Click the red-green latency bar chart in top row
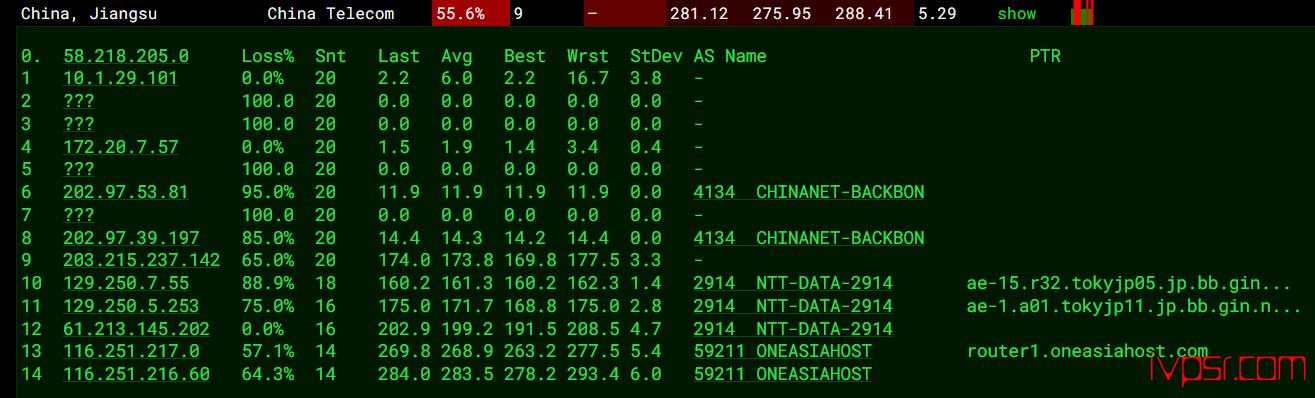Image resolution: width=1315 pixels, height=398 pixels. 1082,13
